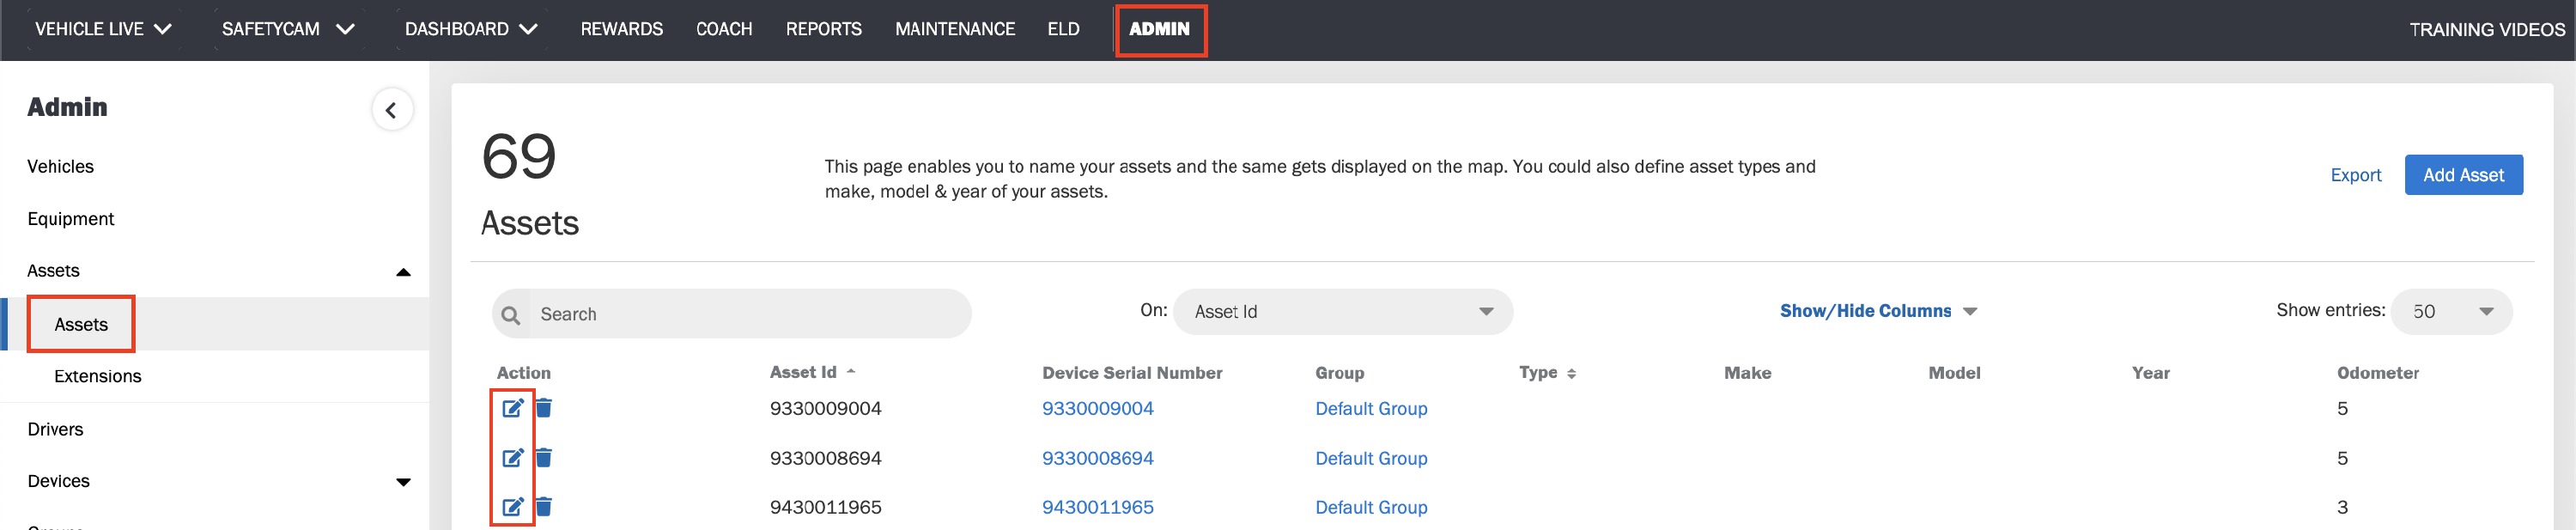Image resolution: width=2576 pixels, height=530 pixels.
Task: Open the REPORTS top menu
Action: pyautogui.click(x=823, y=29)
